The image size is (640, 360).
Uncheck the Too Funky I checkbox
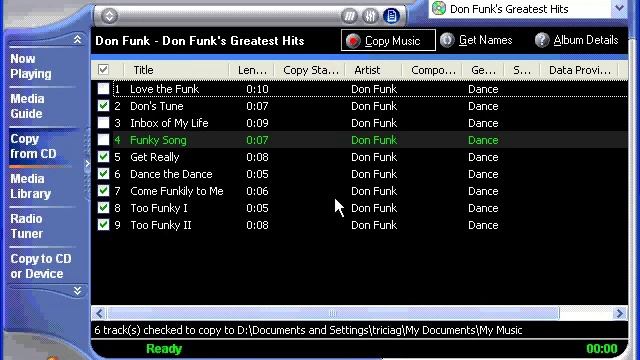click(103, 208)
